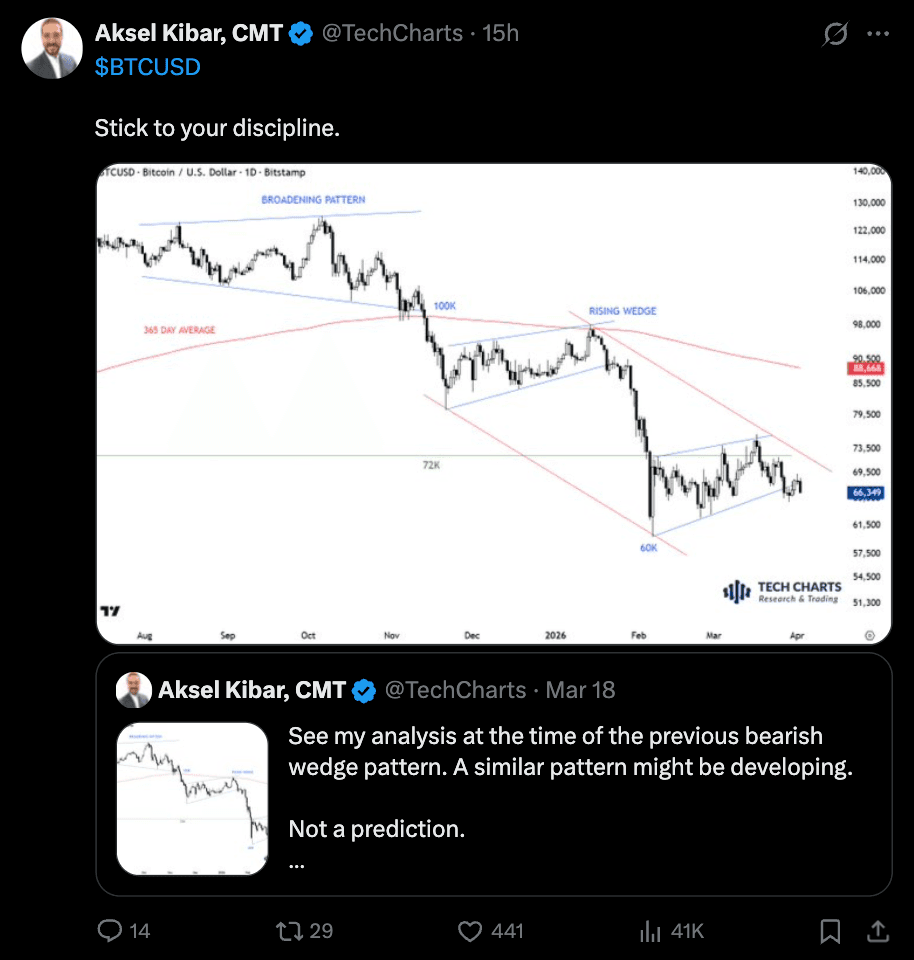
Task: Open the quoted tweet chart thumbnail
Action: point(193,799)
